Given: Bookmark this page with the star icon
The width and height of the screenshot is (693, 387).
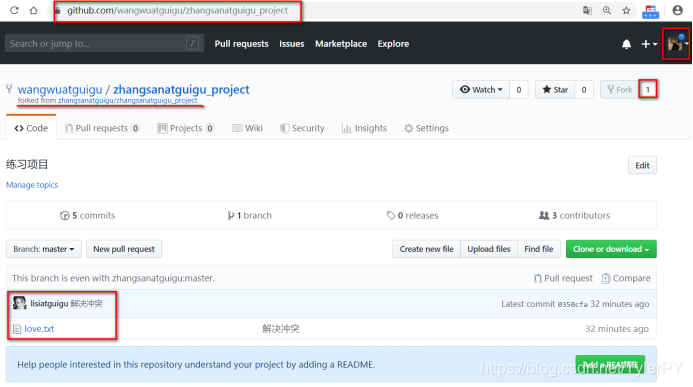Looking at the screenshot, I should (626, 10).
